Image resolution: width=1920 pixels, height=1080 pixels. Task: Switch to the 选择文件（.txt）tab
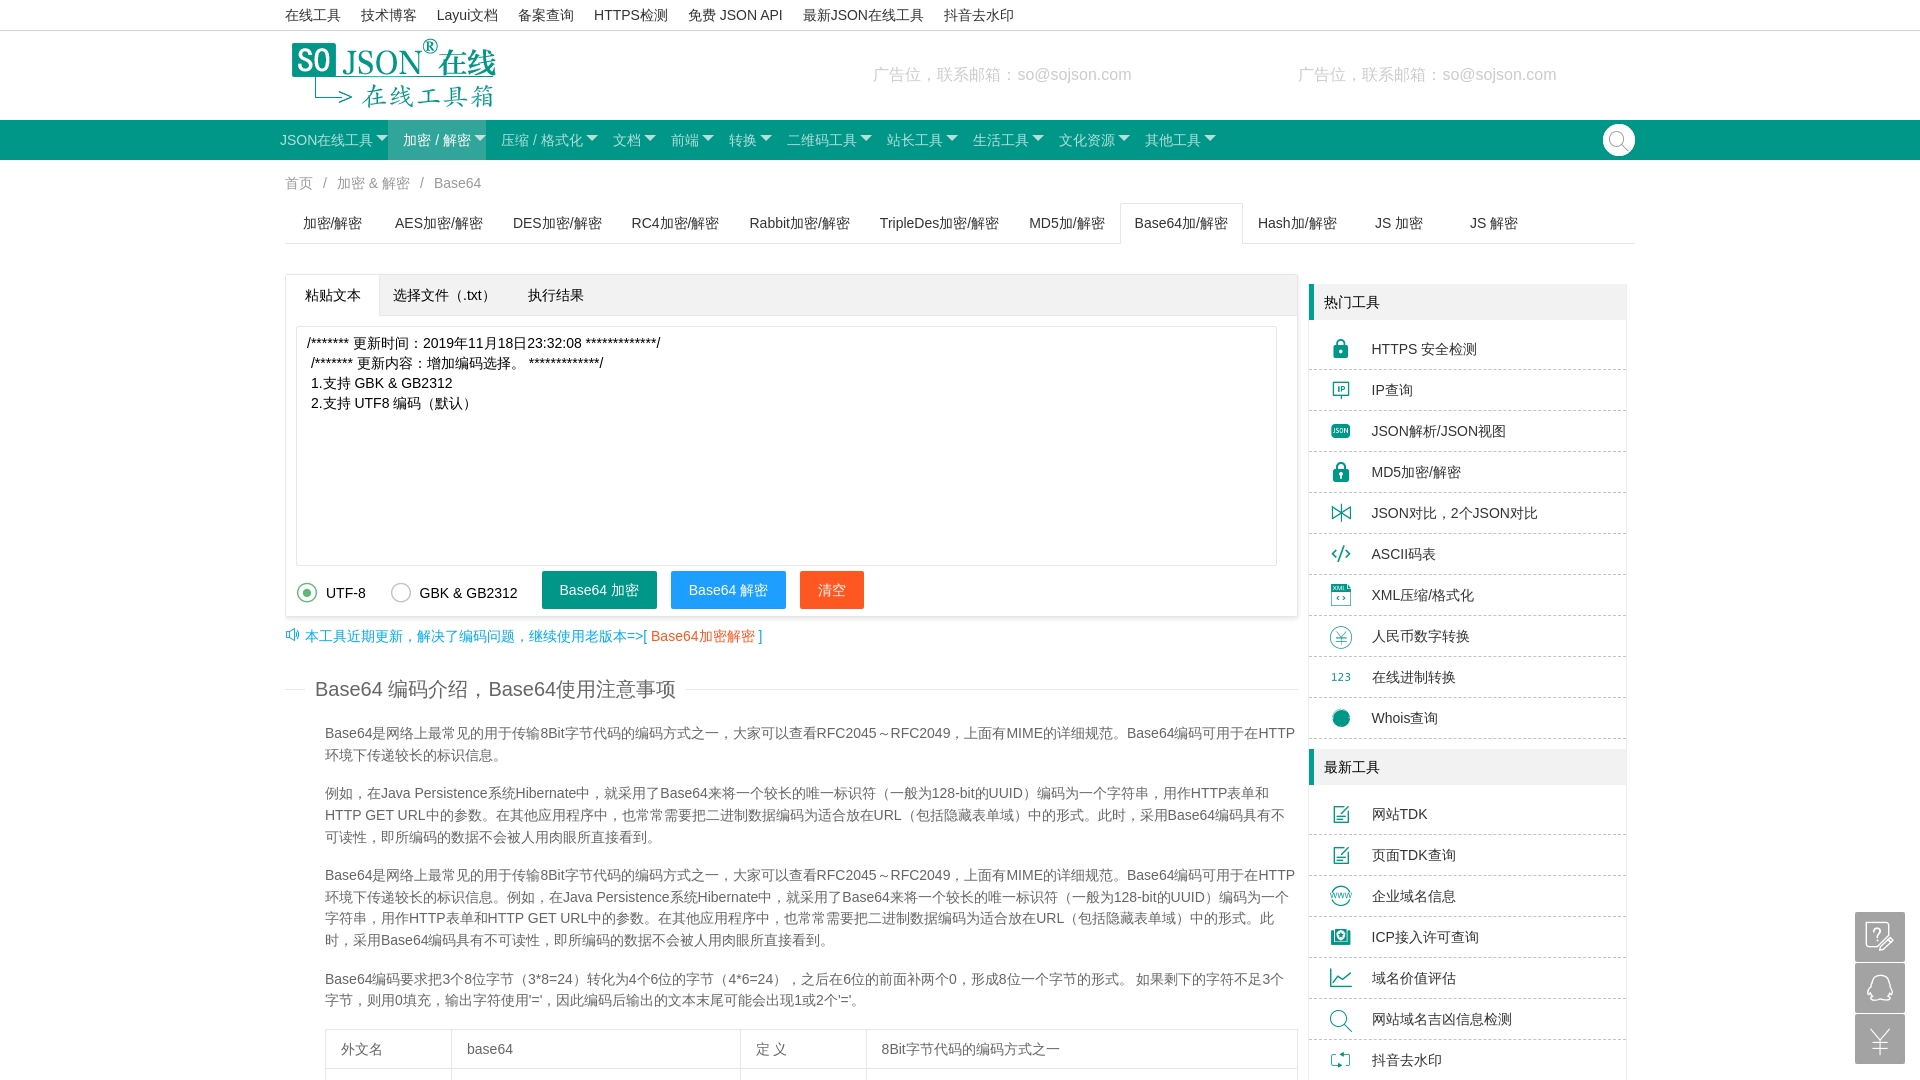click(443, 296)
